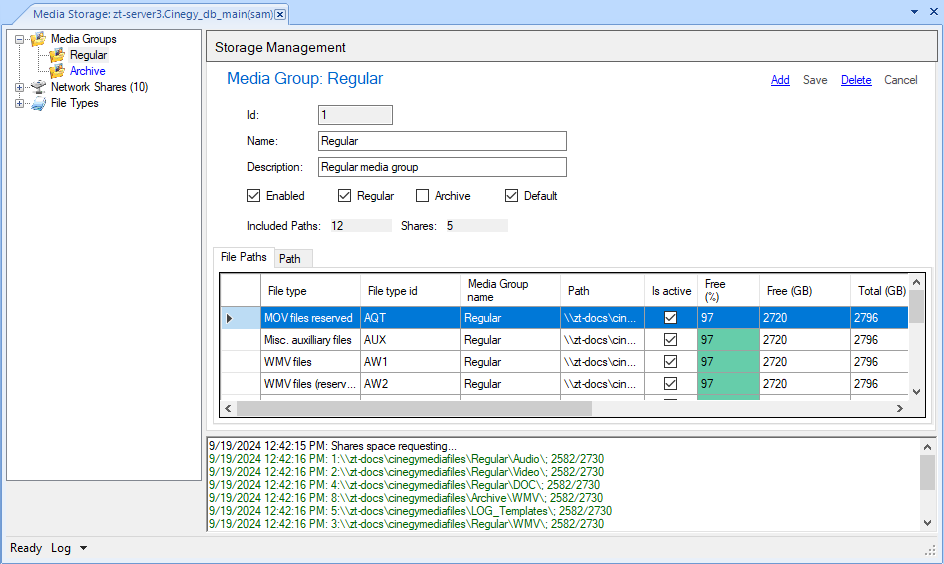Close the Media Storage tab
This screenshot has height=564, width=944.
coord(280,14)
